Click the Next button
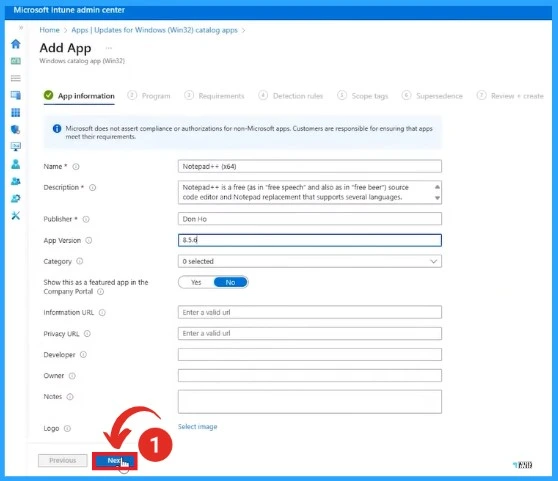 point(115,460)
